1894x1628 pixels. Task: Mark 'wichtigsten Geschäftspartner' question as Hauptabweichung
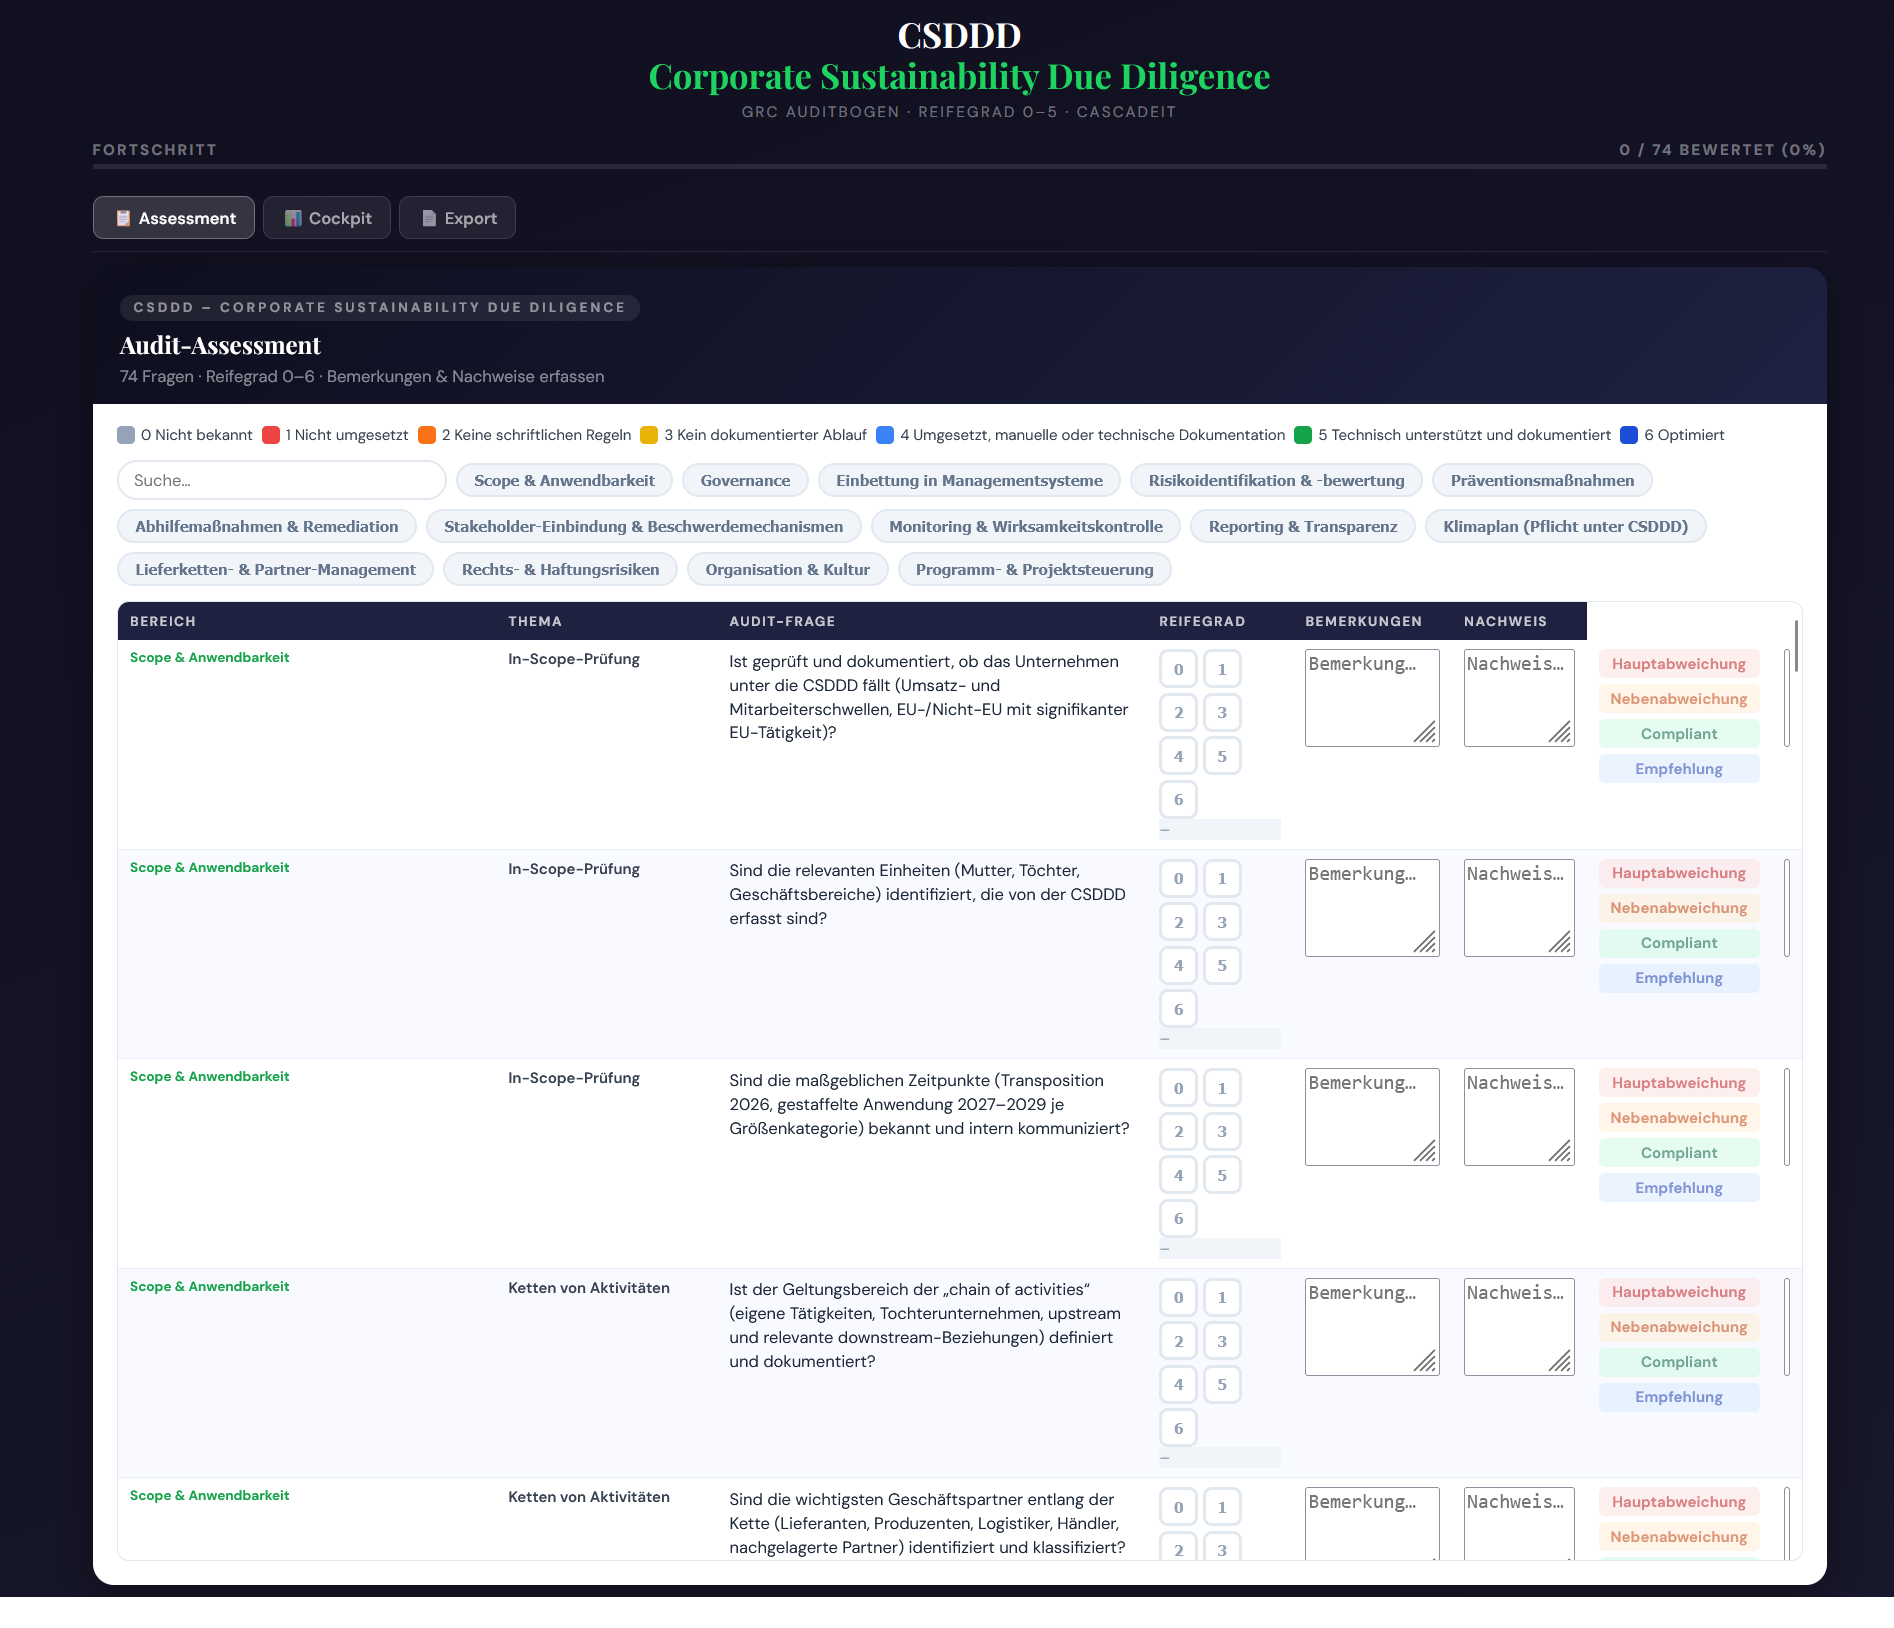[1679, 1502]
